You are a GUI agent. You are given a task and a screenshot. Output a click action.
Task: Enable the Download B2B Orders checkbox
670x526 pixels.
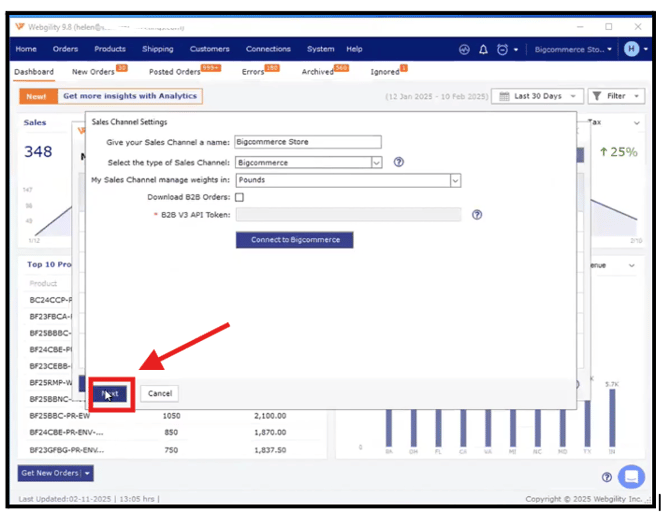pos(239,197)
